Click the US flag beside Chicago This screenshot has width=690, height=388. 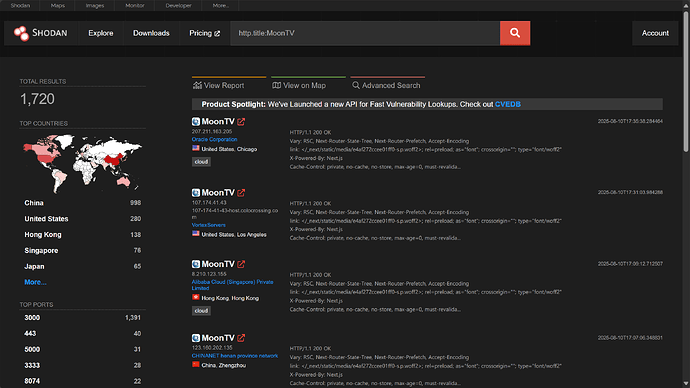click(196, 149)
